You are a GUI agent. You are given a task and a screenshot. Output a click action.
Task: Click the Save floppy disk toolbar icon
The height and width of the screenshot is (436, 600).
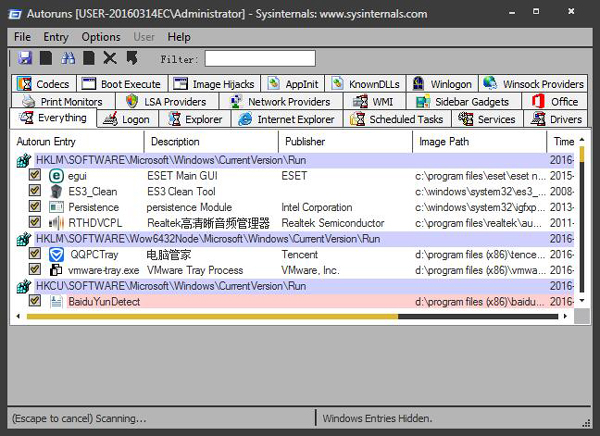[x=25, y=58]
